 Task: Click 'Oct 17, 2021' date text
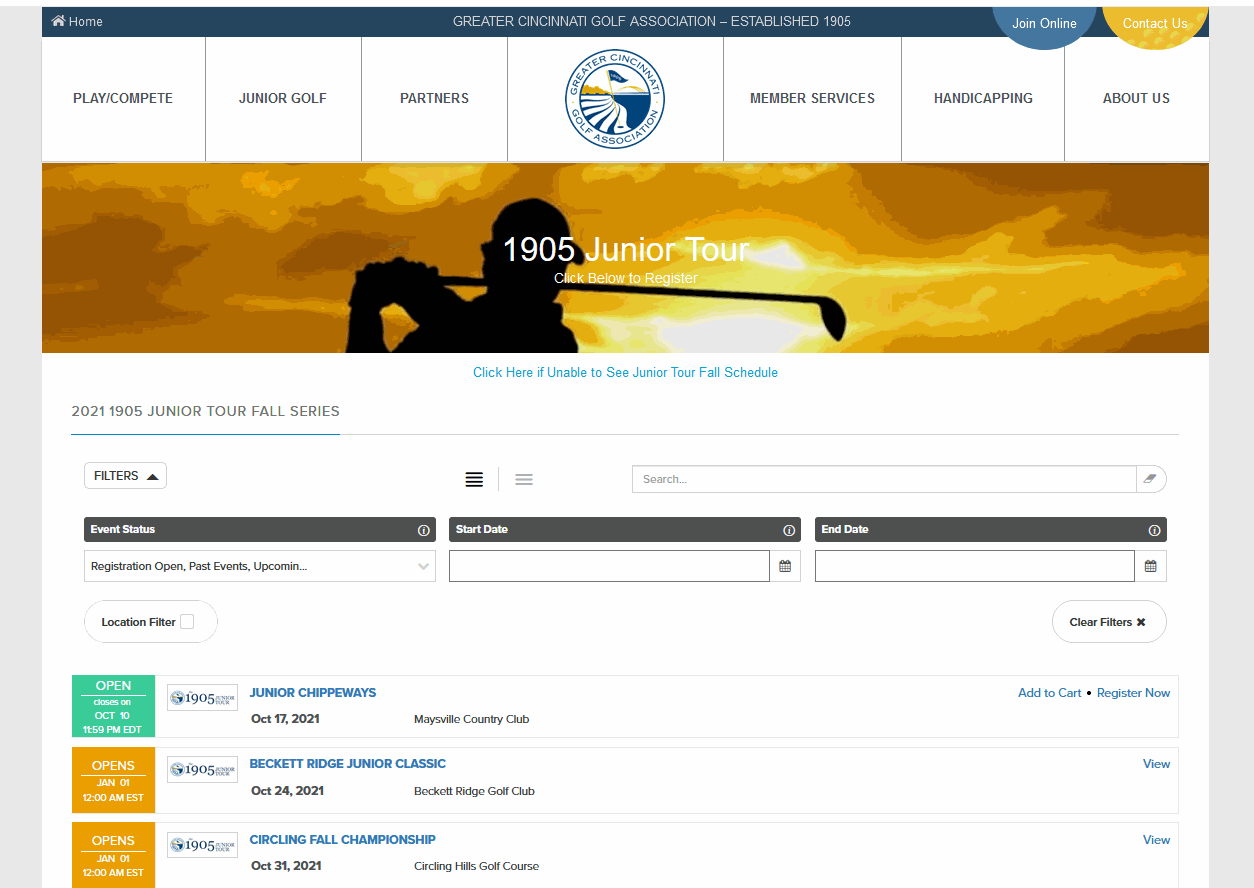(285, 718)
